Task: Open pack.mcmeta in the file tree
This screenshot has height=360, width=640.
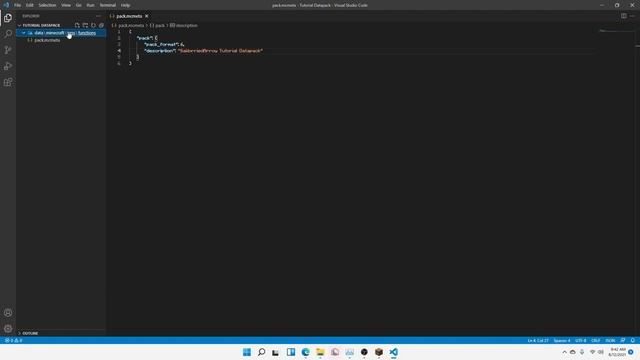Action: pyautogui.click(x=47, y=40)
